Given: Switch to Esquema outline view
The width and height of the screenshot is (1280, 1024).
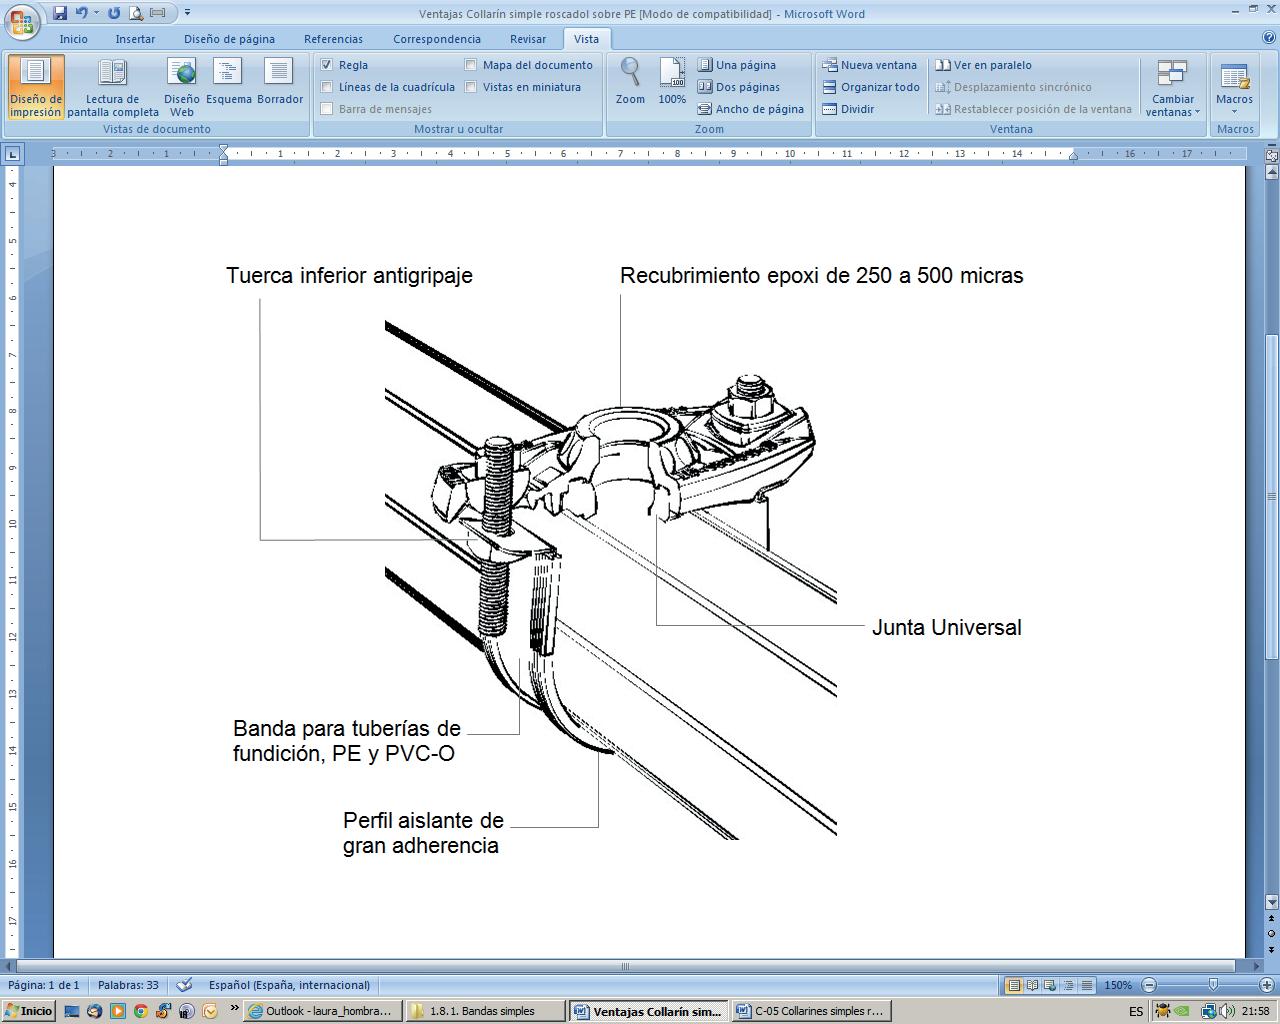Looking at the screenshot, I should (229, 82).
